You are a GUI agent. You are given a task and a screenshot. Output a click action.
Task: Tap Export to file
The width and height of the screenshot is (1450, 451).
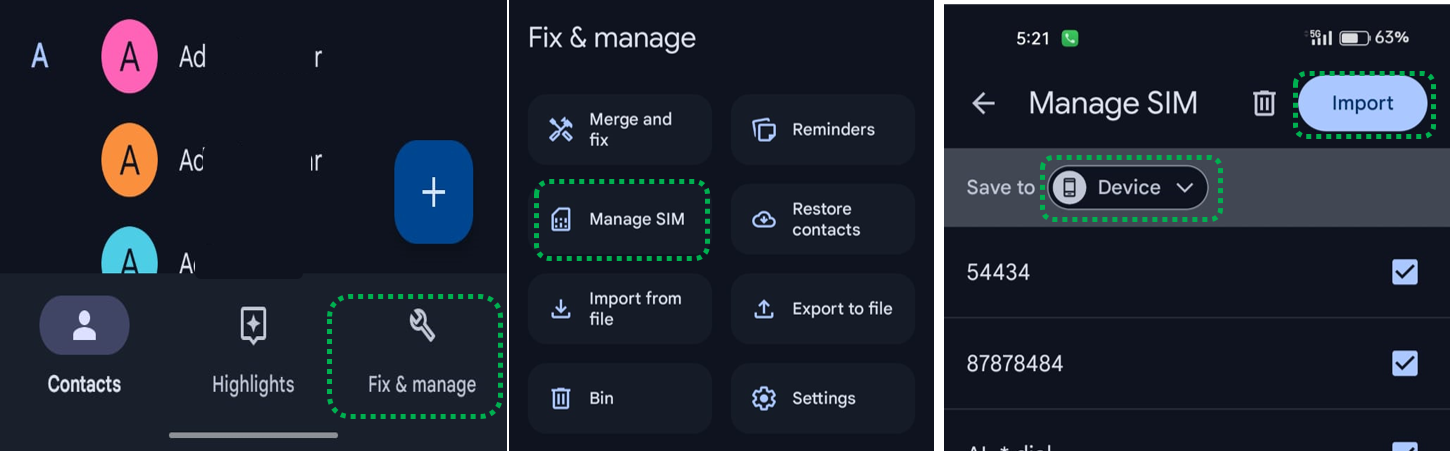tap(822, 309)
